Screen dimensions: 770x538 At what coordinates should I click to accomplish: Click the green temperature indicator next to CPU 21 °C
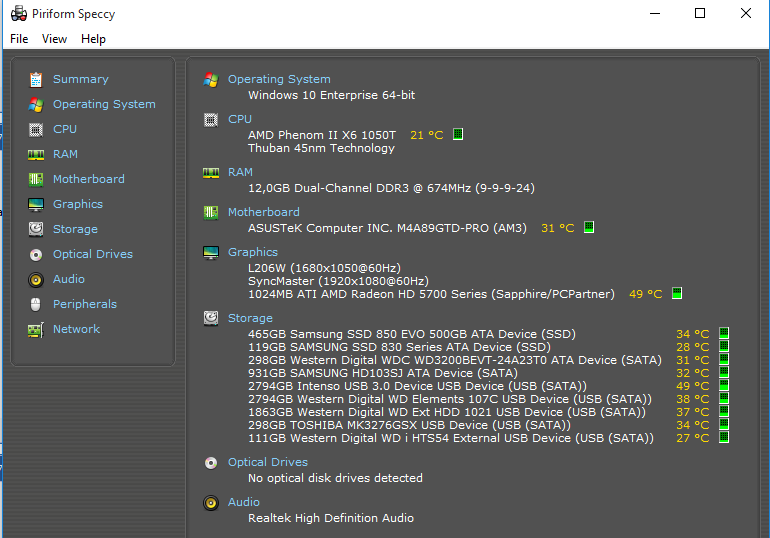tap(458, 134)
